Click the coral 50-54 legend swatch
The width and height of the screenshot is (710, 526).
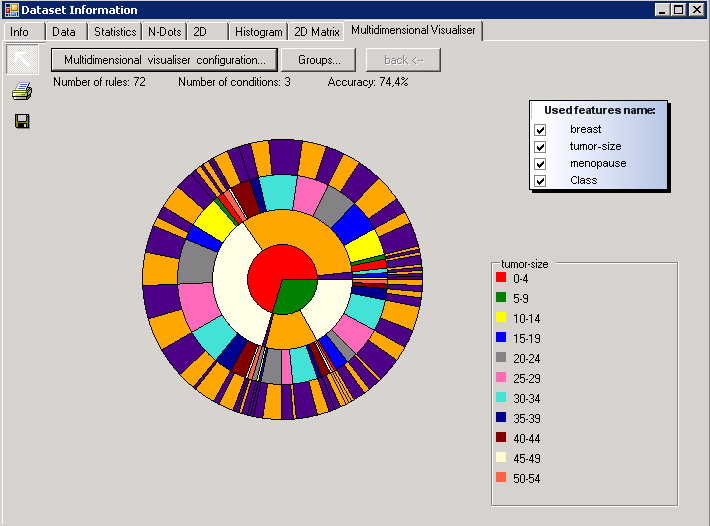point(501,477)
